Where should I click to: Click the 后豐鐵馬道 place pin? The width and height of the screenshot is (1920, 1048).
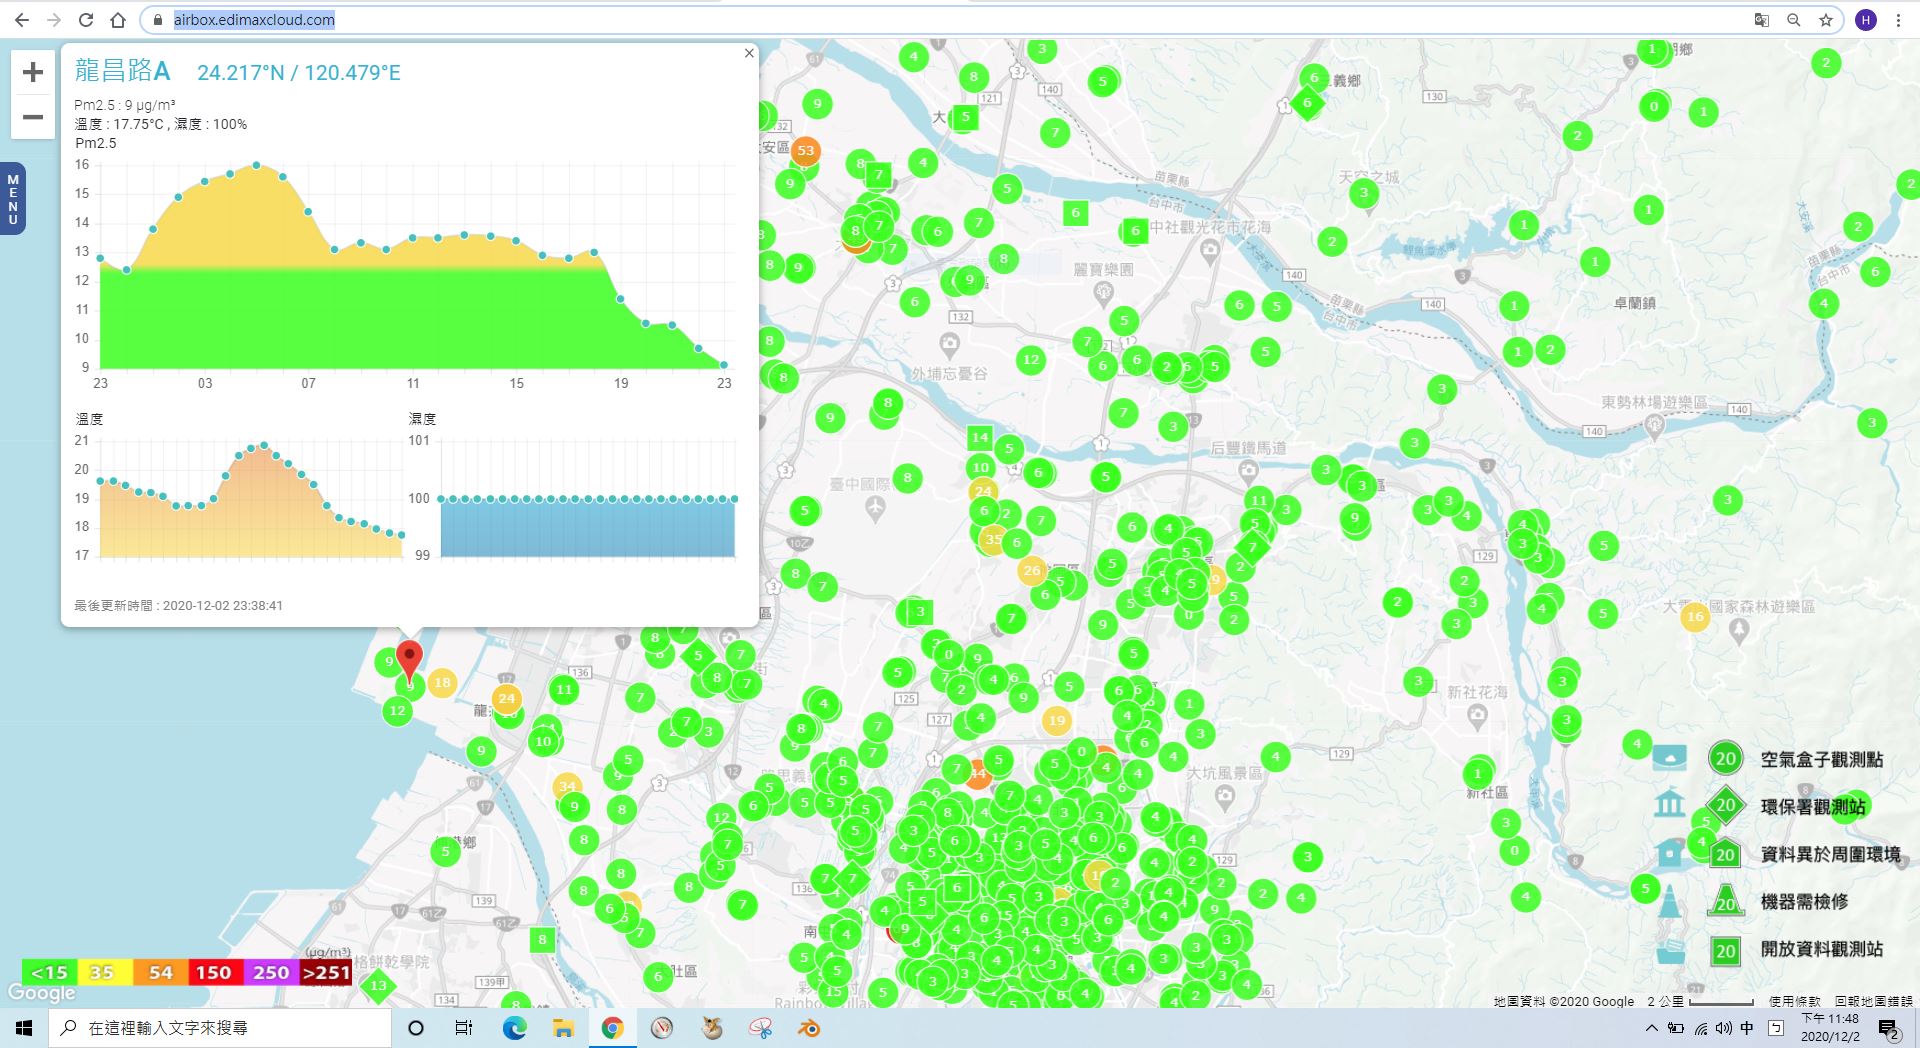tap(1248, 470)
